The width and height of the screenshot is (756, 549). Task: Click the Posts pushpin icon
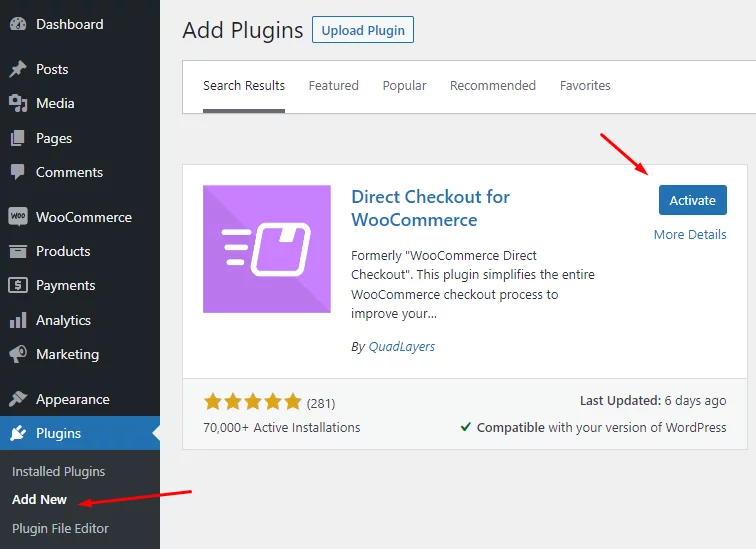[x=18, y=69]
